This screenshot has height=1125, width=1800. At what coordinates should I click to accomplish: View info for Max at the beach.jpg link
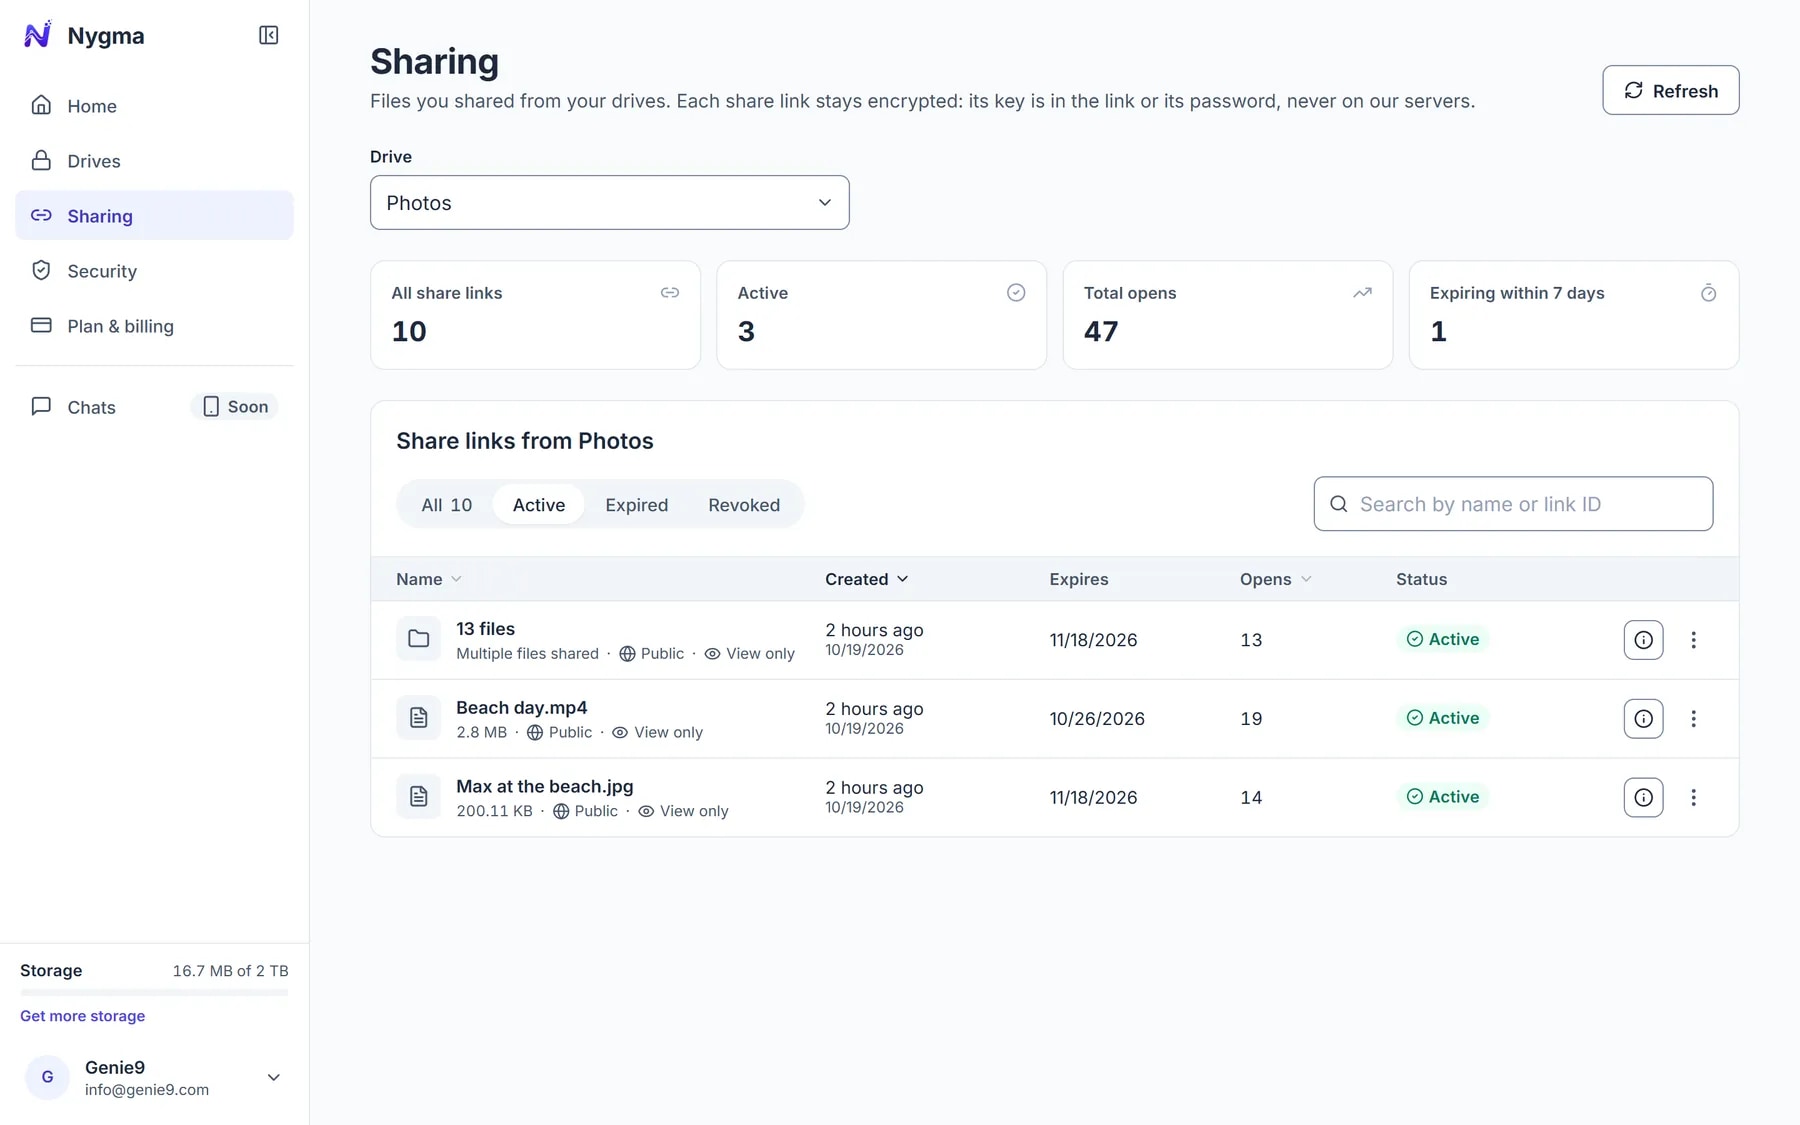tap(1643, 798)
